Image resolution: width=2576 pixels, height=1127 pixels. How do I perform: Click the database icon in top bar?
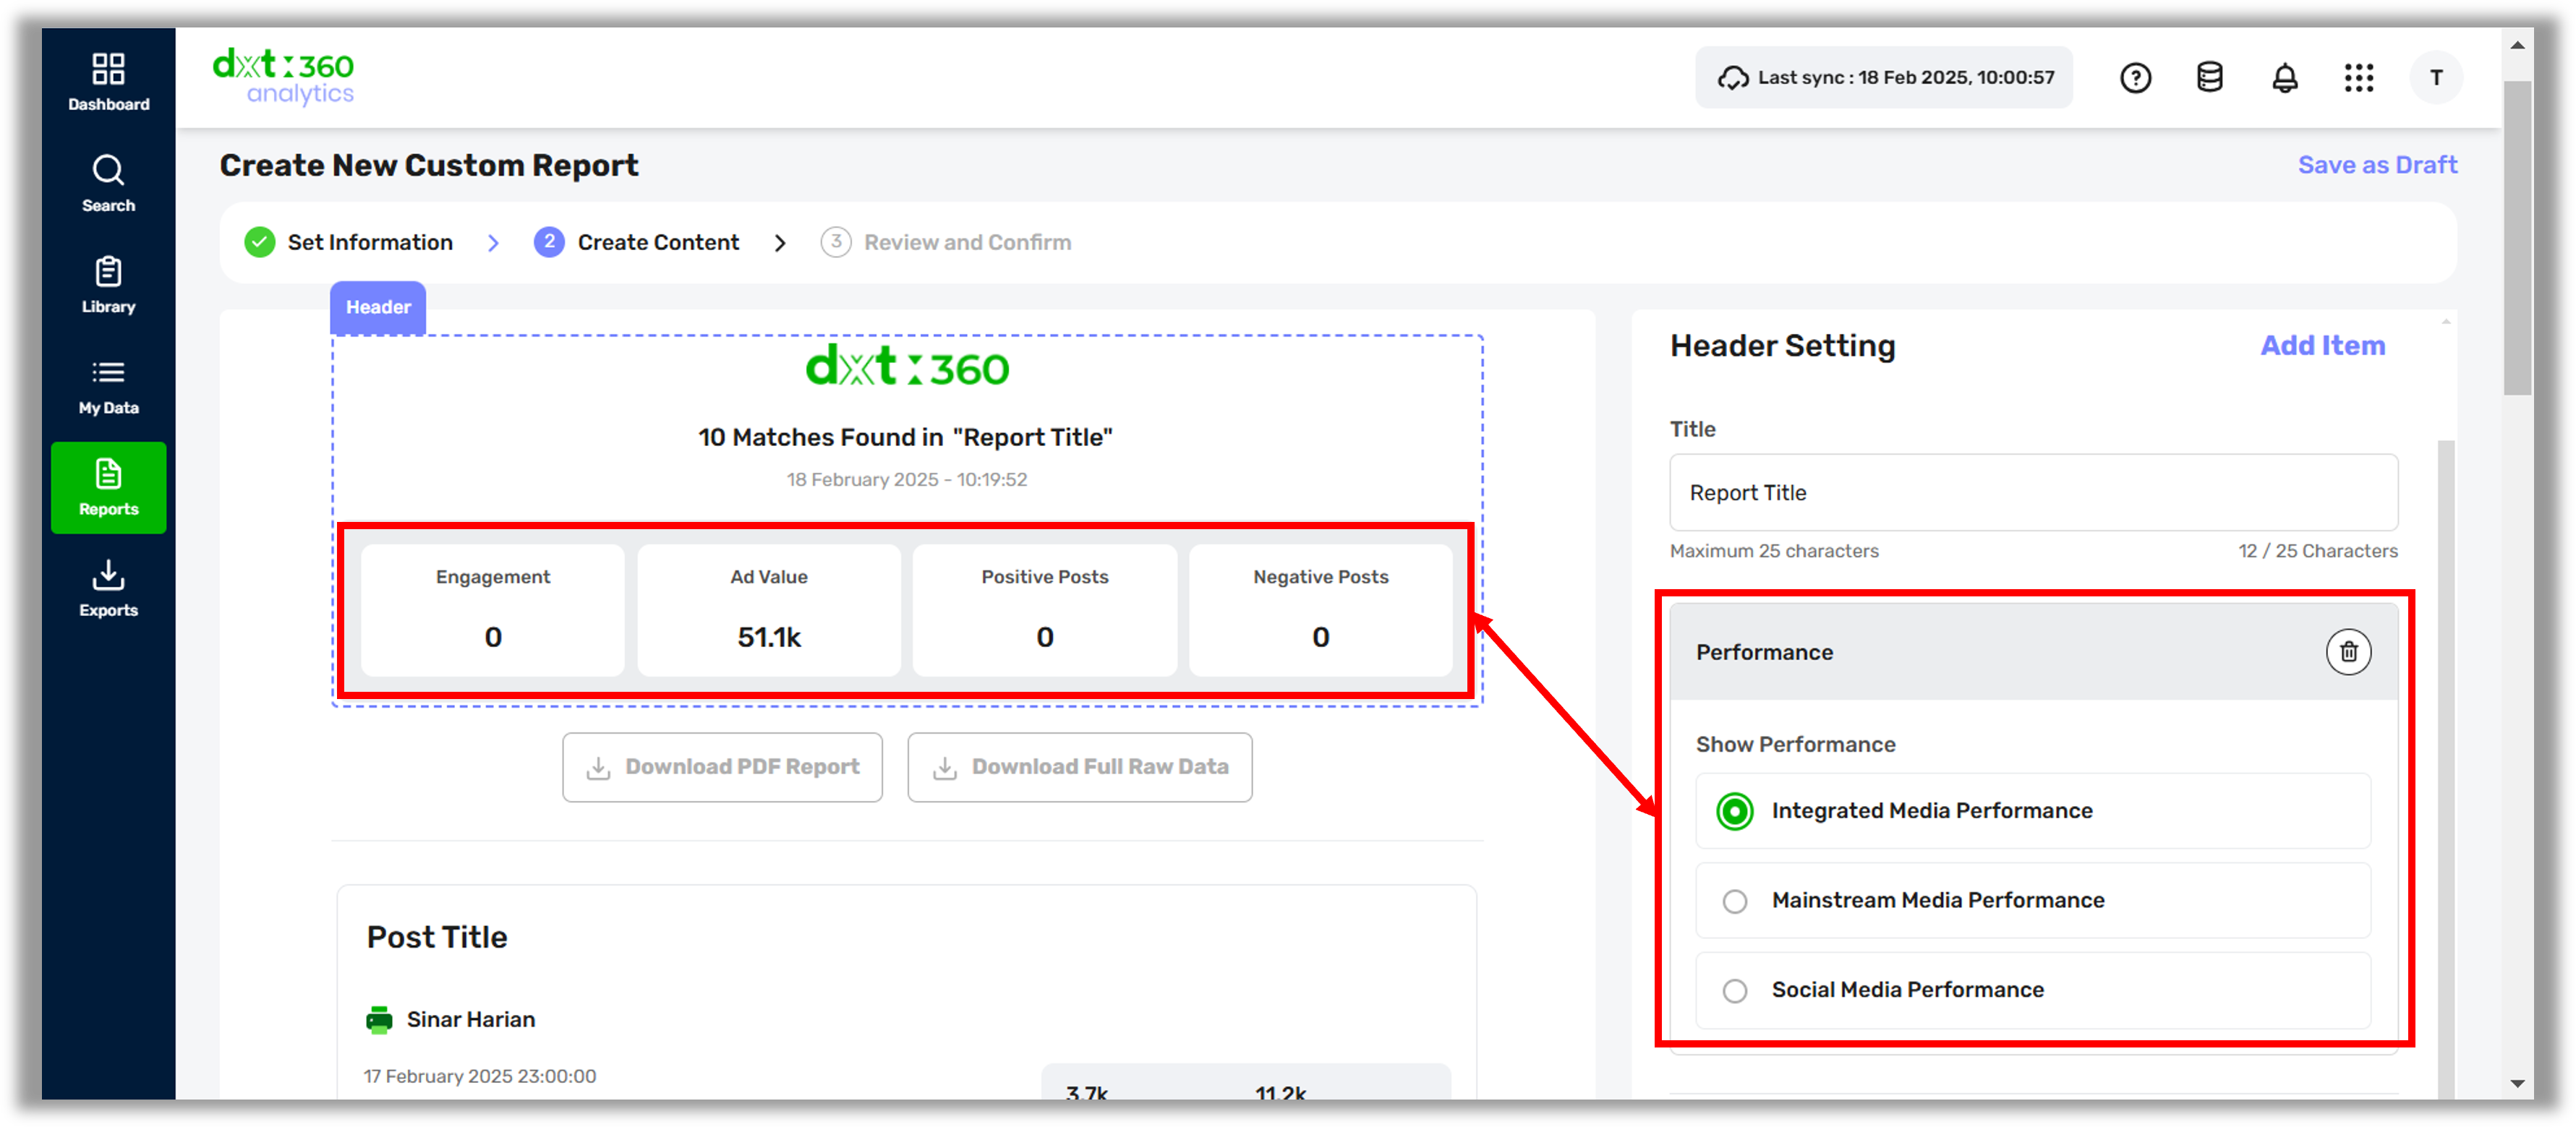pos(2209,78)
